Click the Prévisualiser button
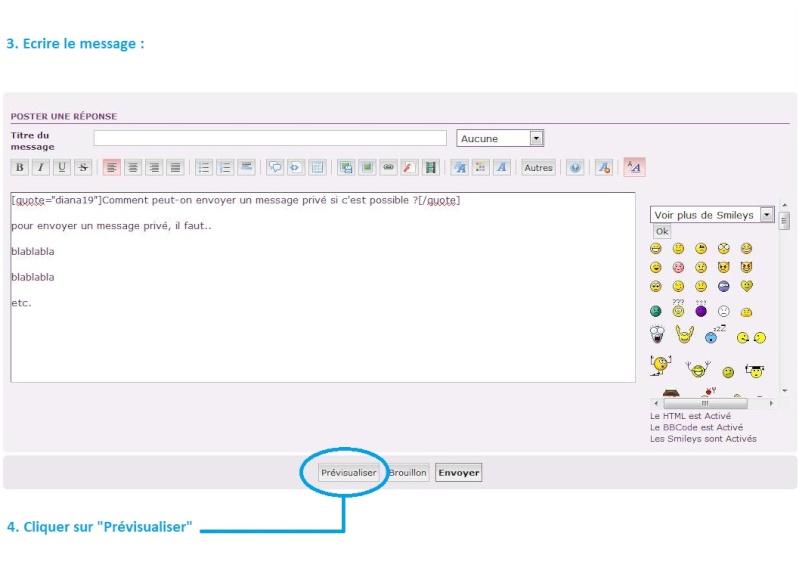This screenshot has height=565, width=799. (x=349, y=472)
